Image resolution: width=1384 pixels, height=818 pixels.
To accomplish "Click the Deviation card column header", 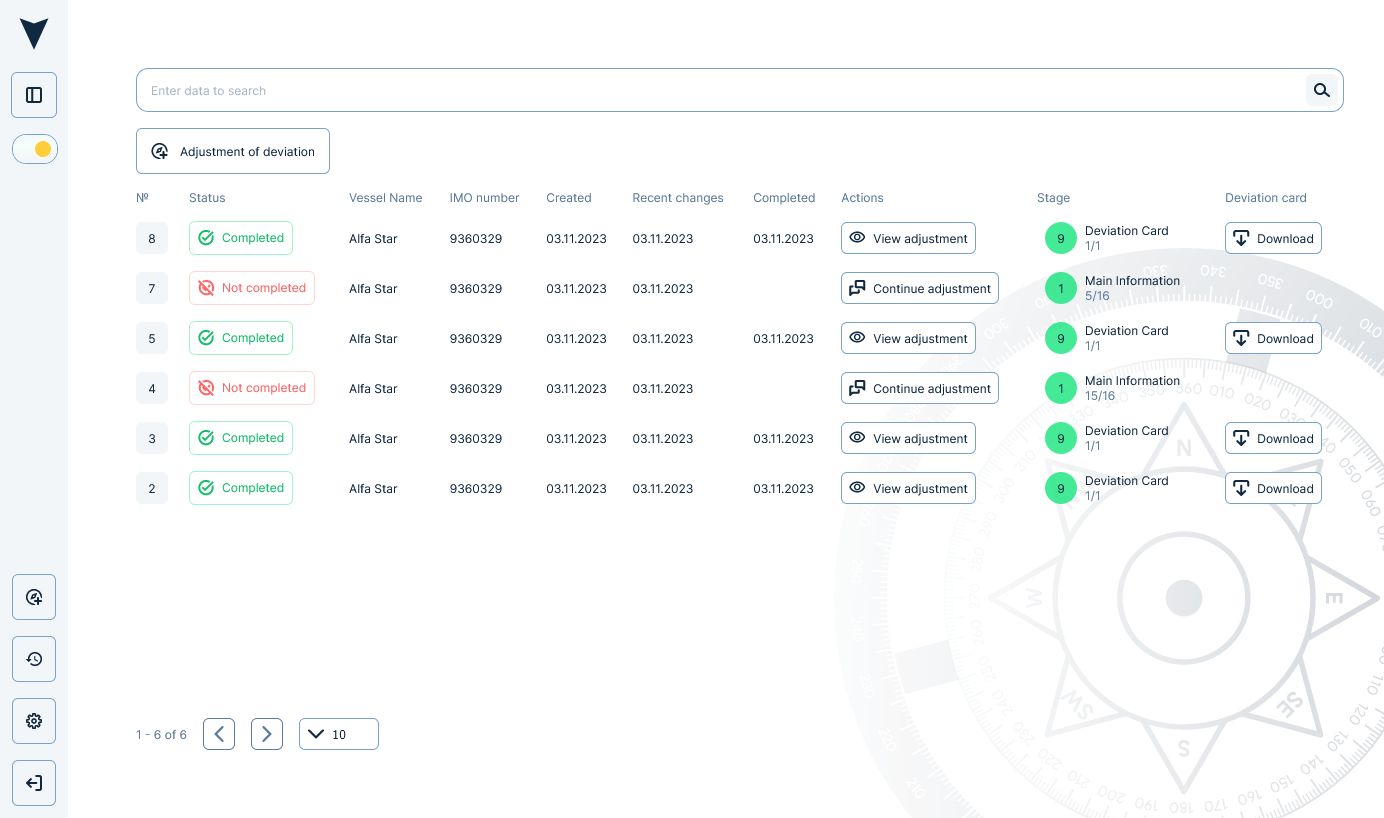I will [1266, 198].
